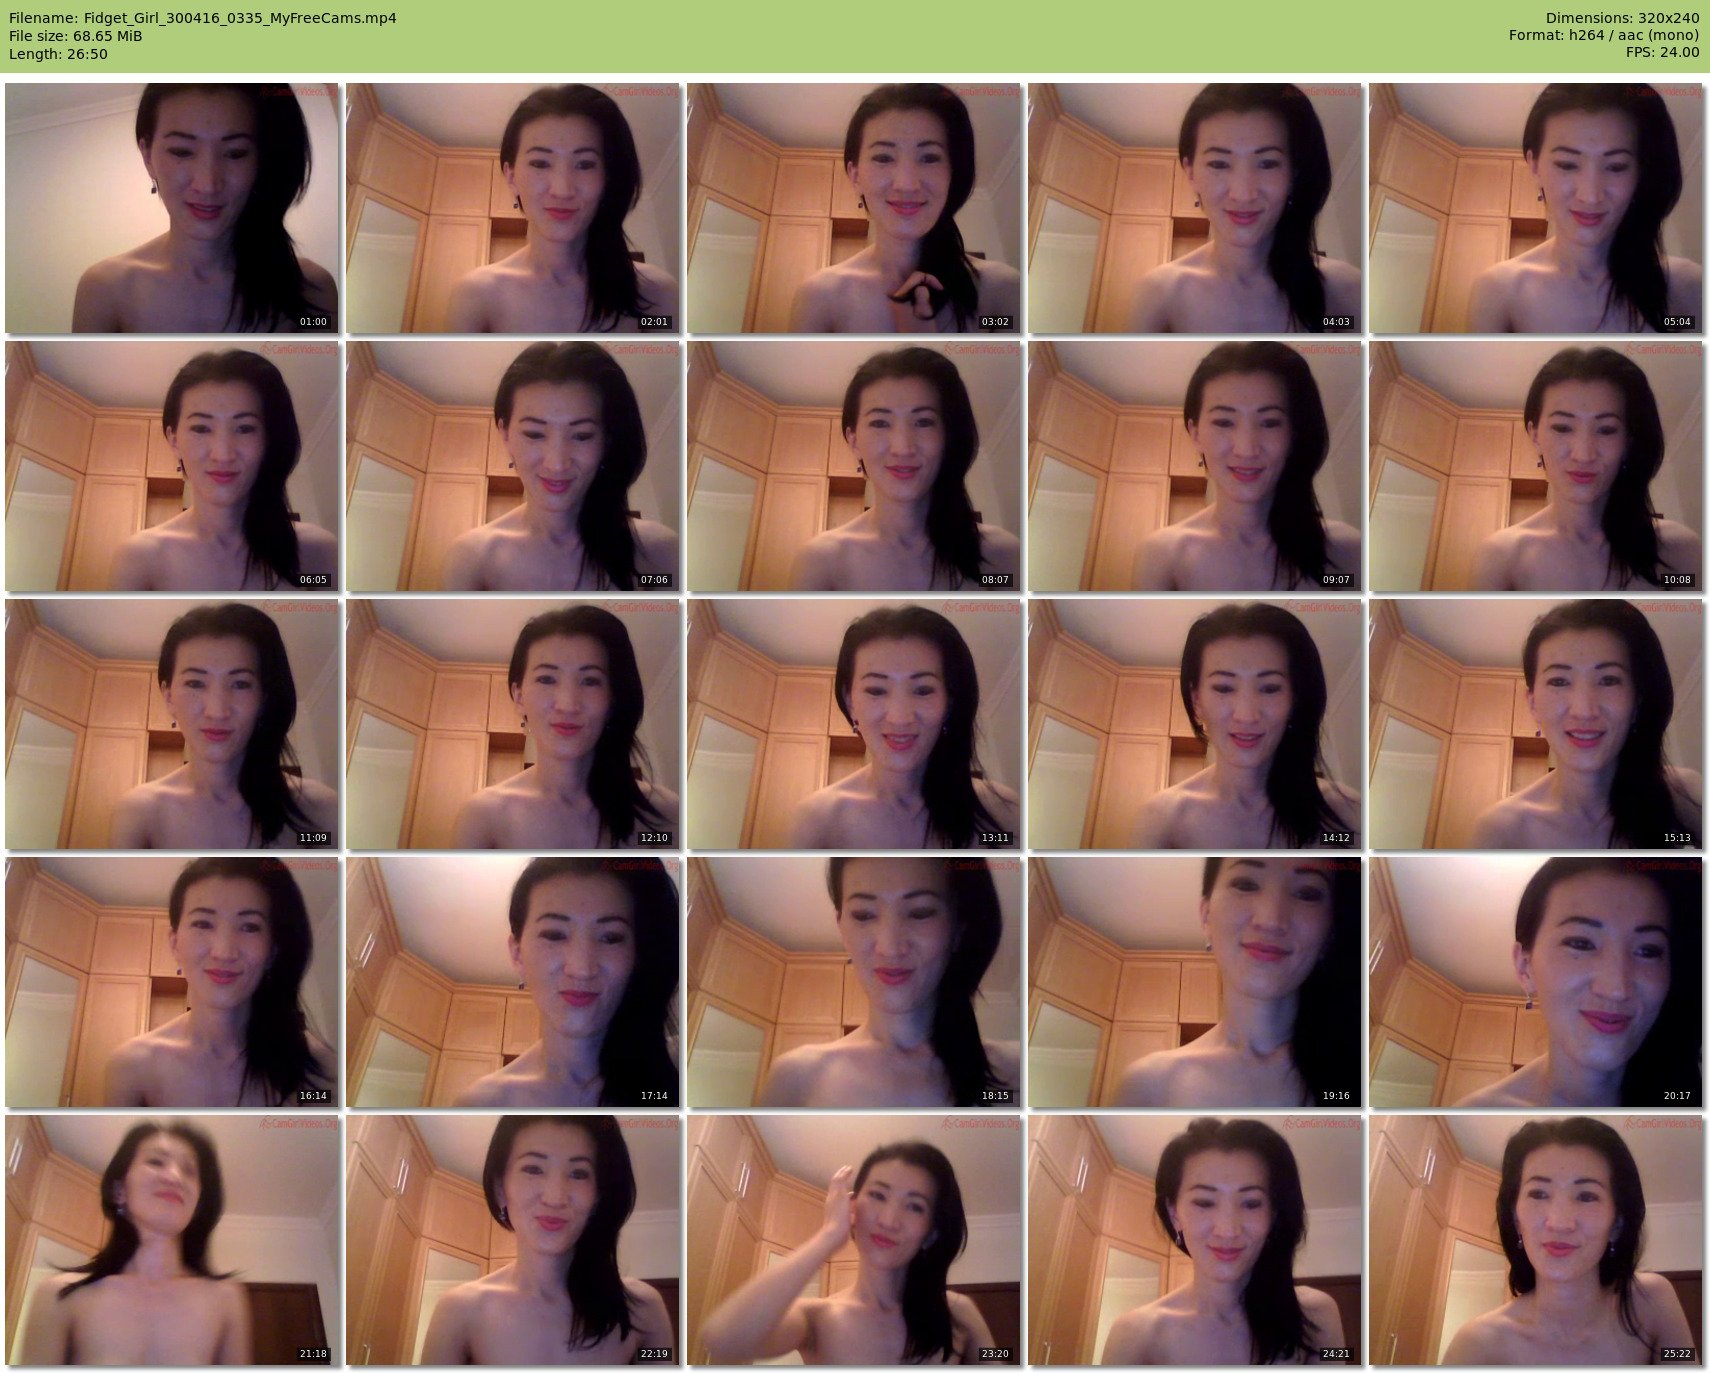Click the Filename text in header
Image resolution: width=1710 pixels, height=1373 pixels.
tap(203, 18)
